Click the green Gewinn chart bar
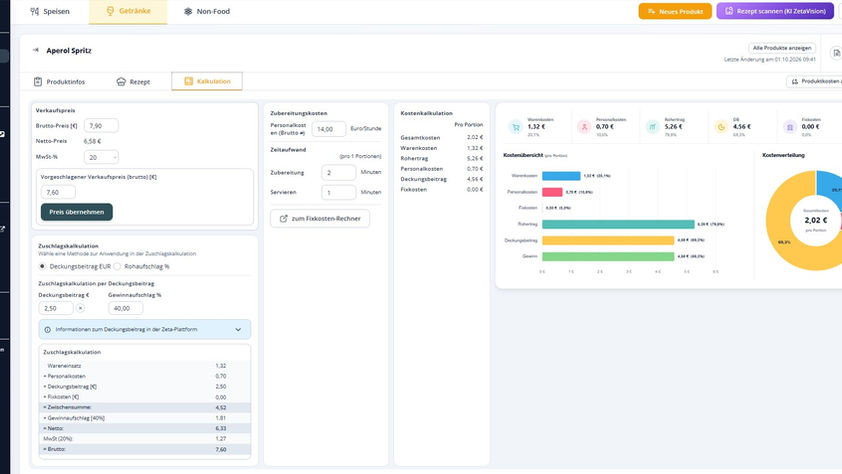 click(x=608, y=256)
